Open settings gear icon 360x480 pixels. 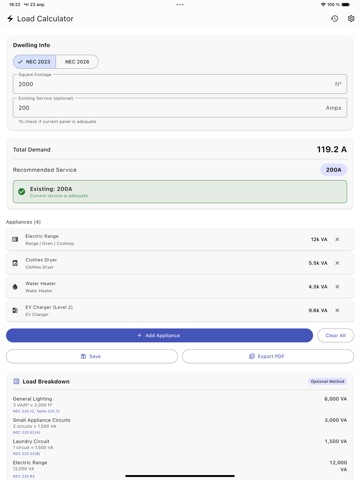point(351,19)
